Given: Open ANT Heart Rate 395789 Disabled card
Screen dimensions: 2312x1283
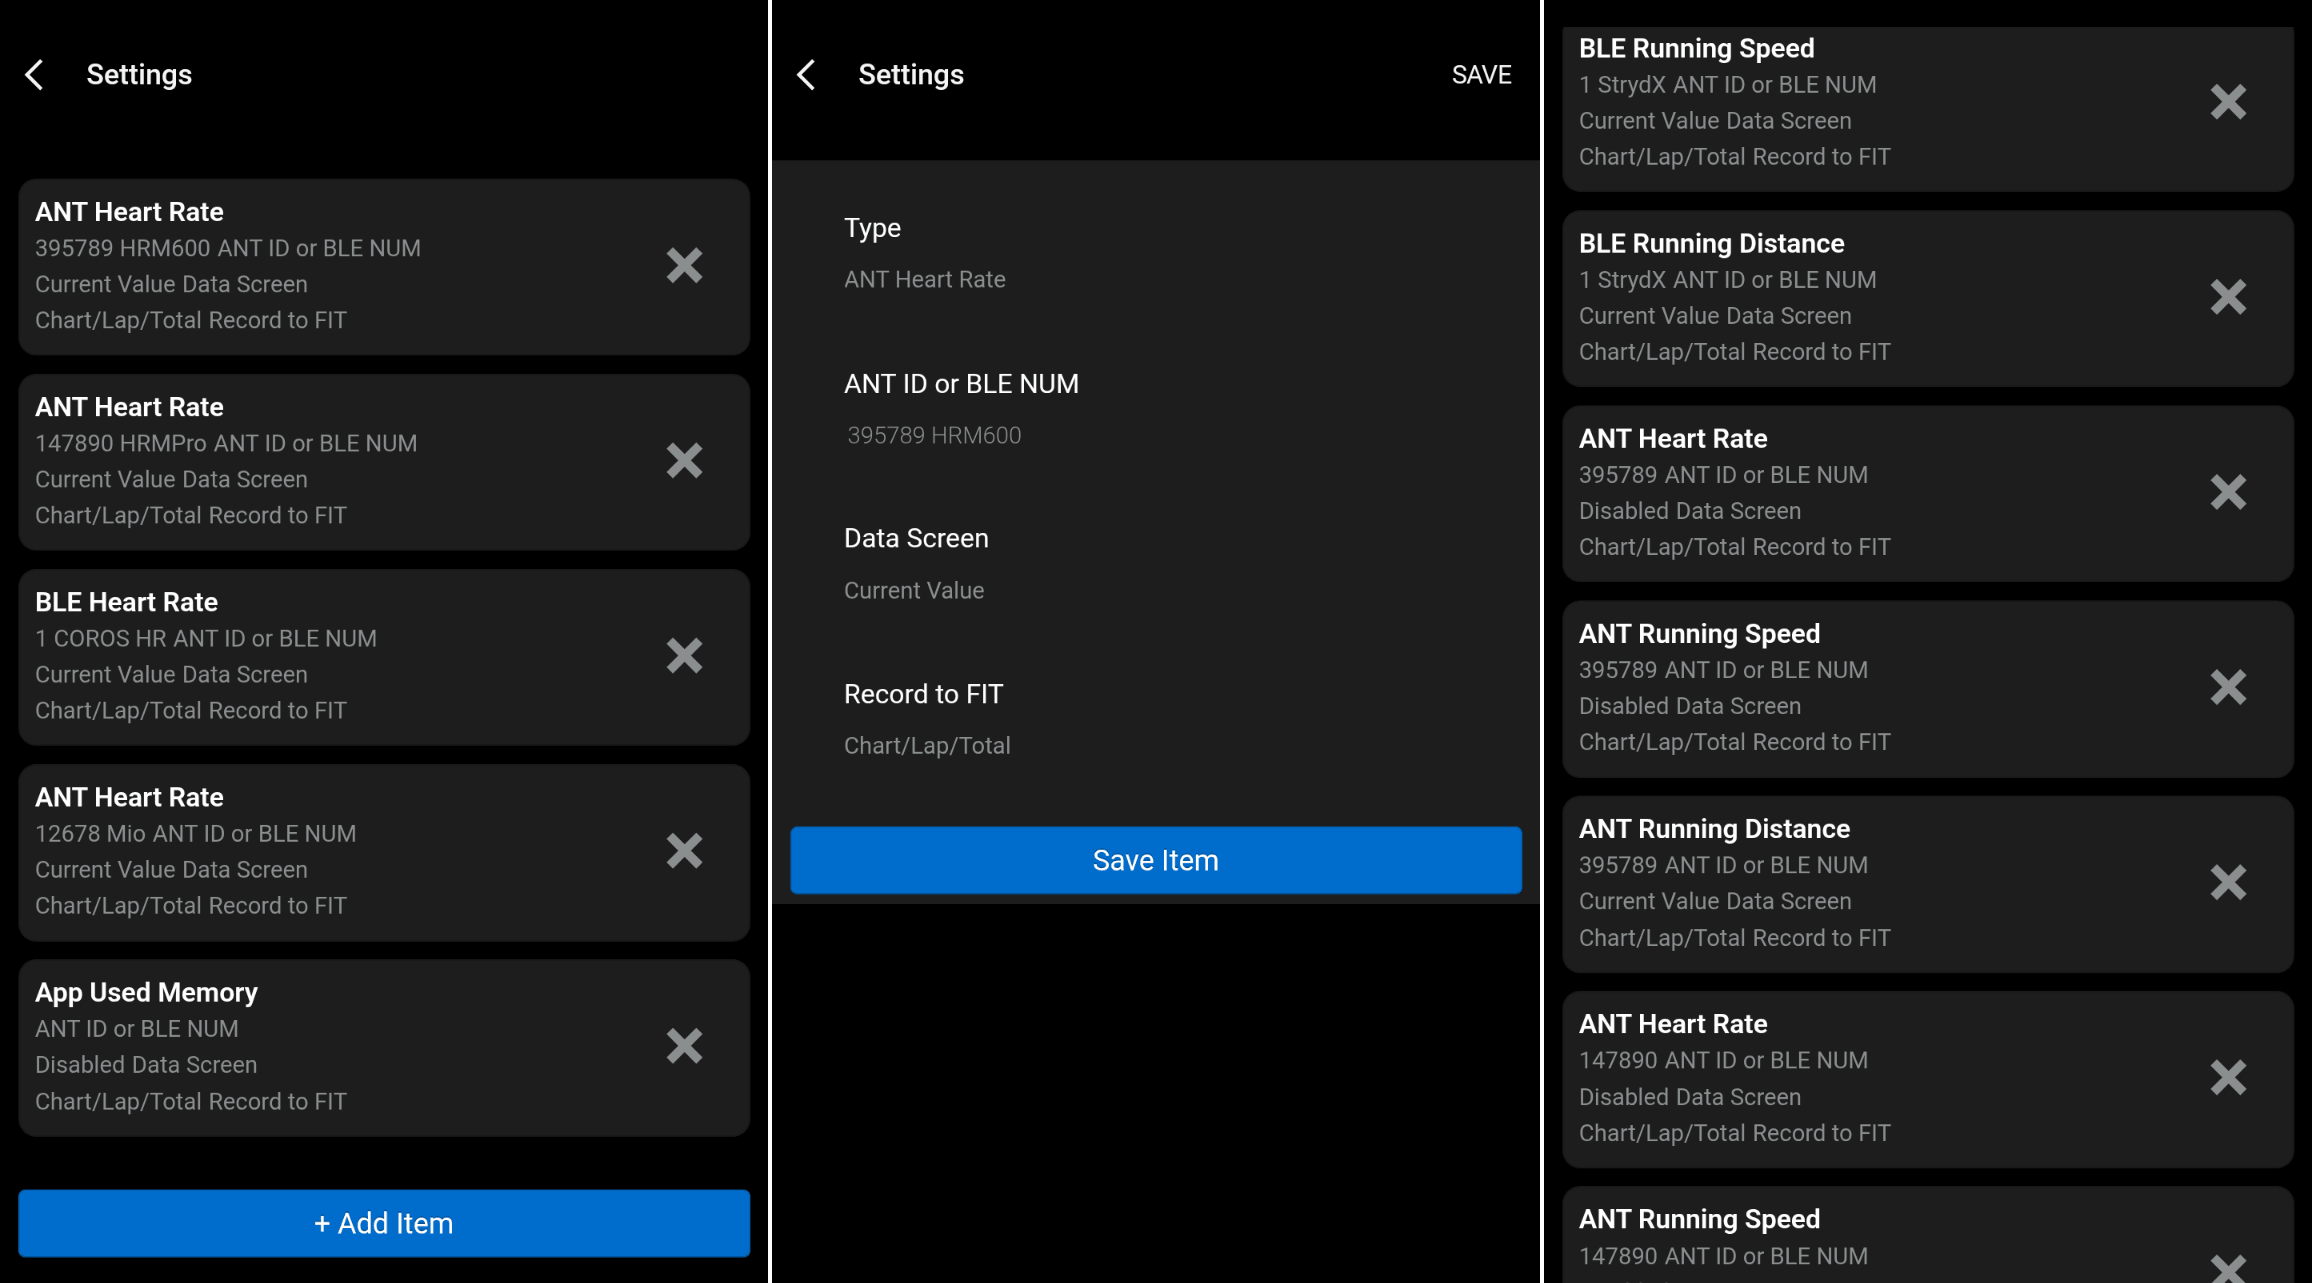Looking at the screenshot, I should tap(1928, 494).
